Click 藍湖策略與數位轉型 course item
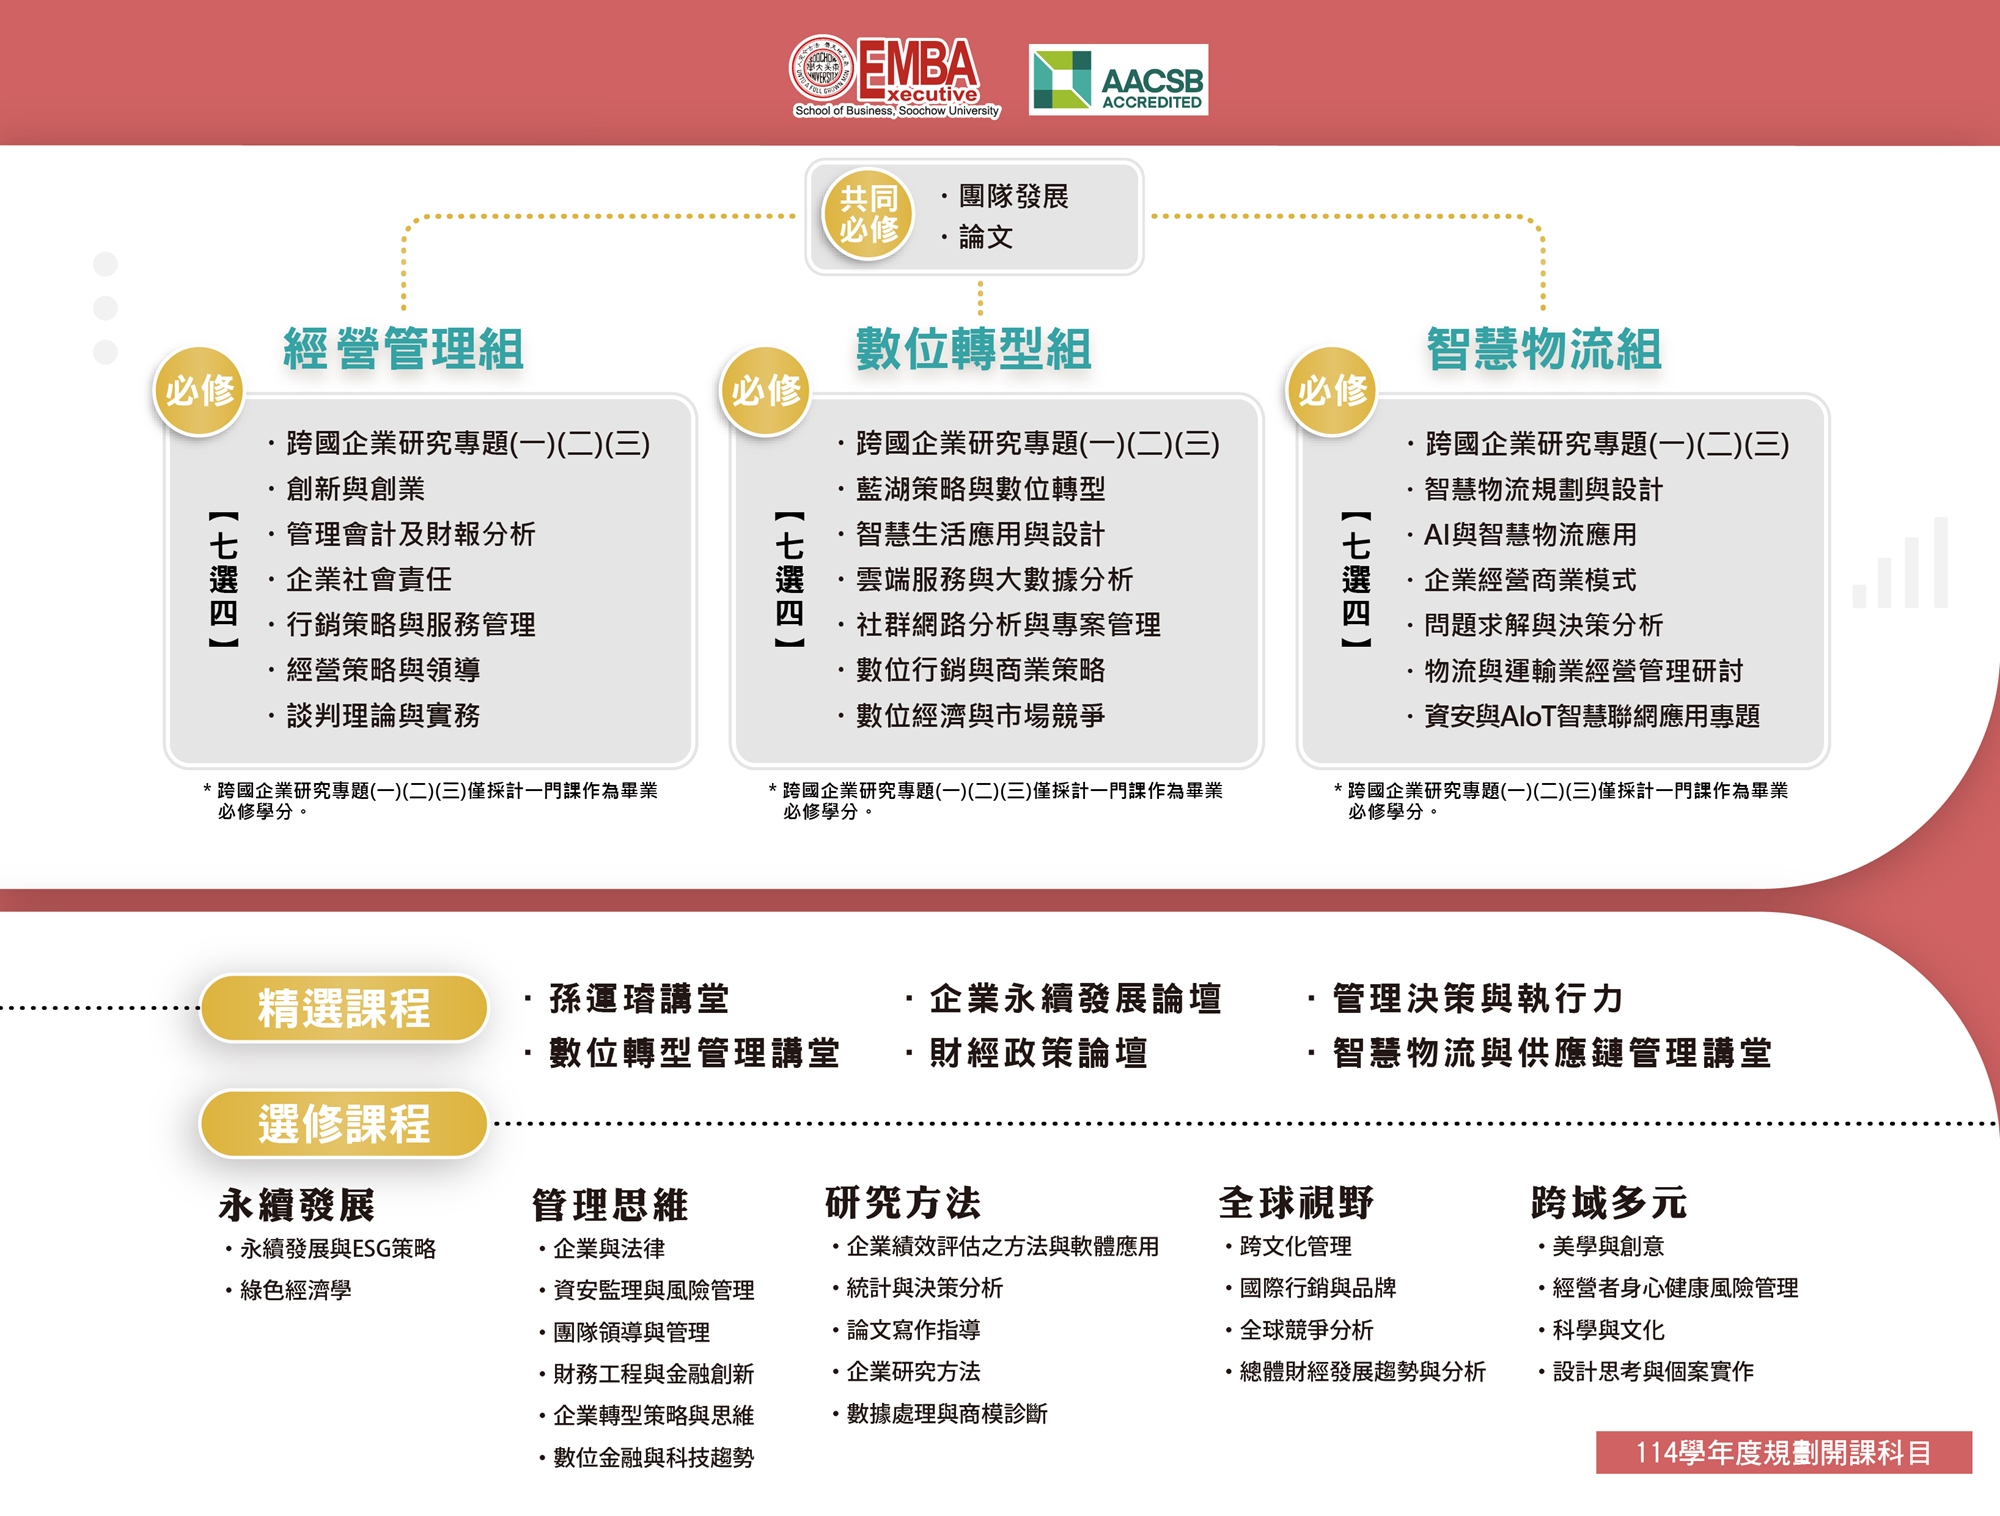2000x1516 pixels. (x=980, y=489)
